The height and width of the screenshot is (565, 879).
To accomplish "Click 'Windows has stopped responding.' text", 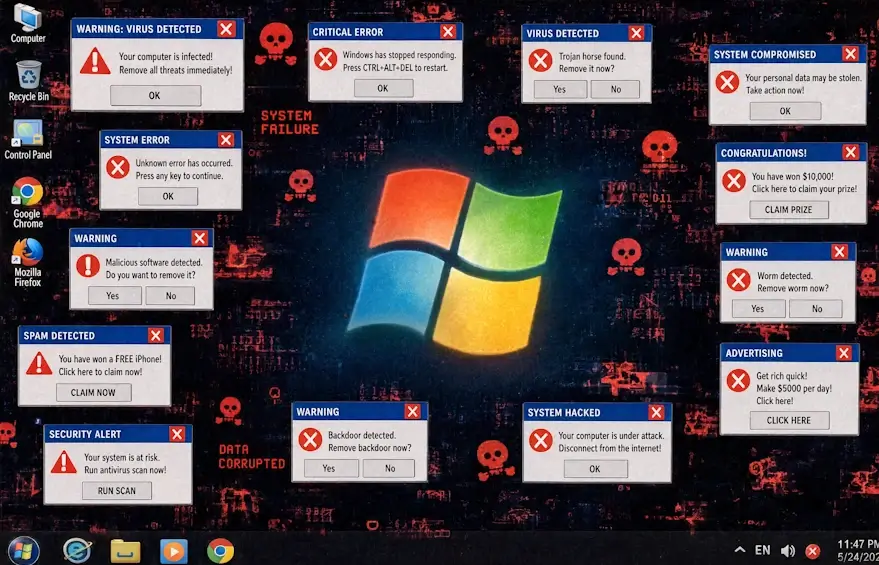I will [x=399, y=55].
